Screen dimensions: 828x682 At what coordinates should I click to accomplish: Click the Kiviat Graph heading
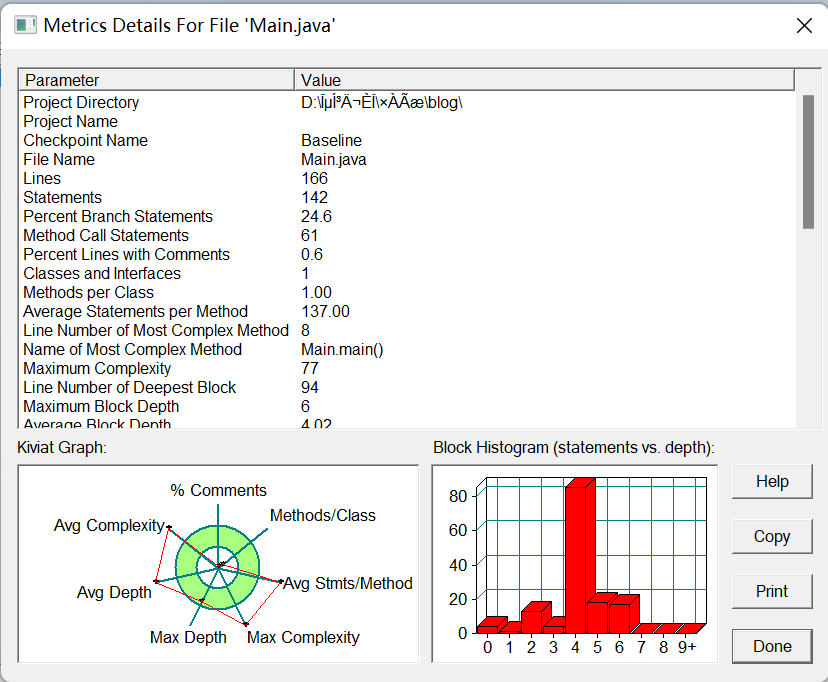coord(62,448)
